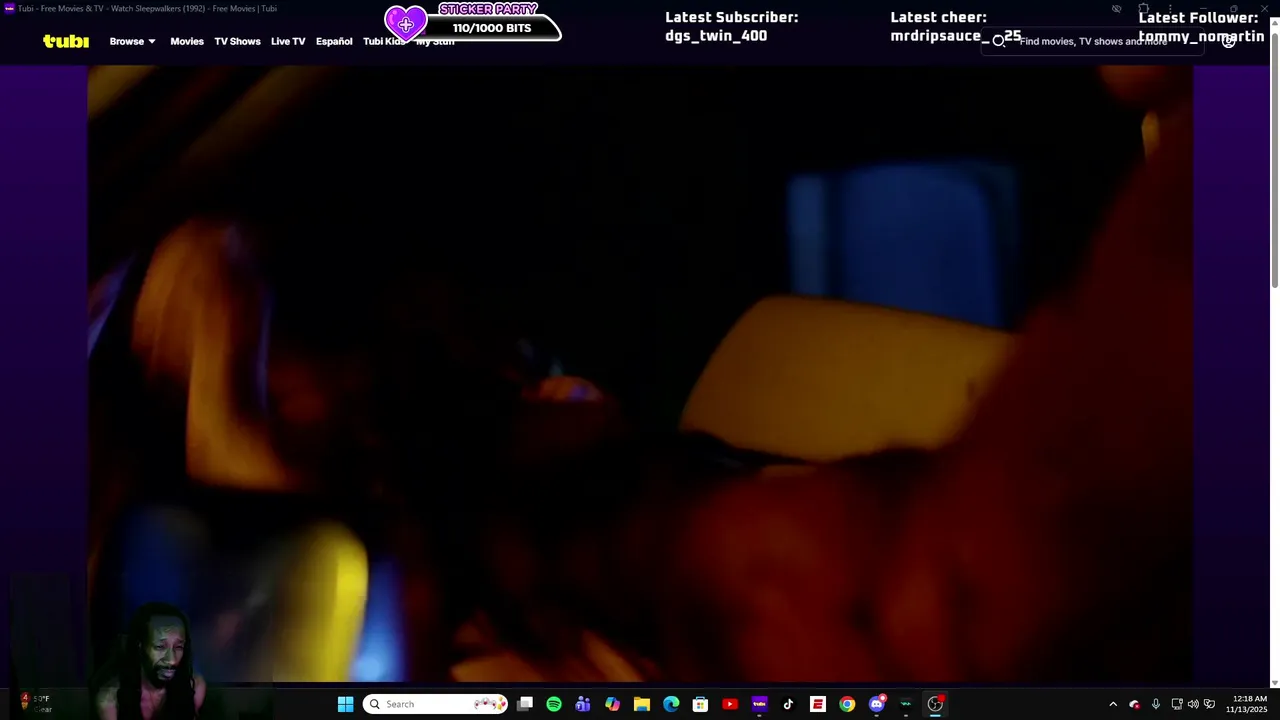Open Microsoft Teams from the taskbar
1280x720 pixels.
tap(583, 704)
